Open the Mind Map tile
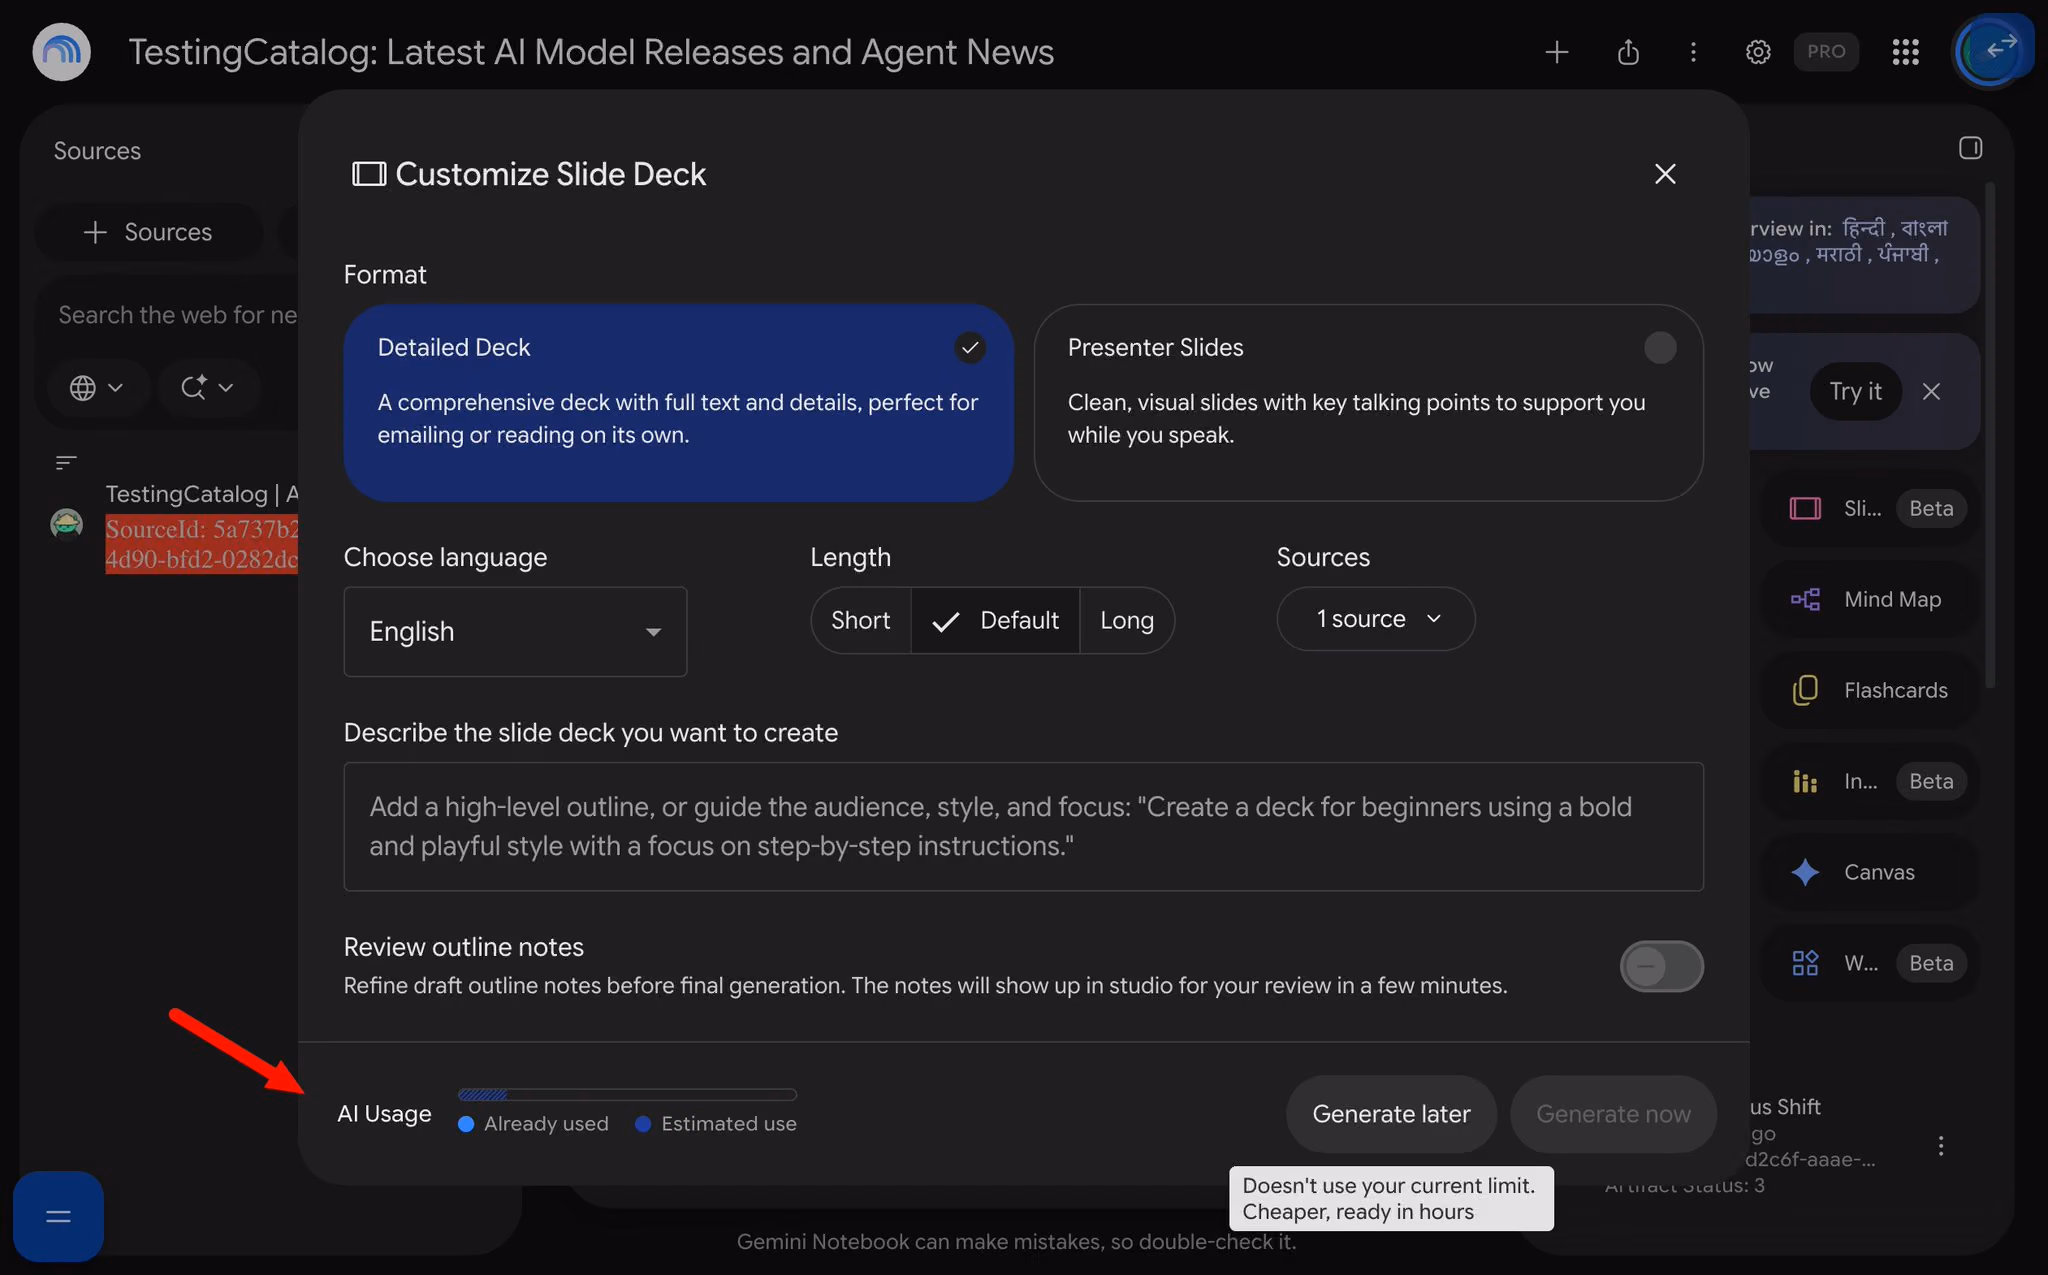 1870,599
